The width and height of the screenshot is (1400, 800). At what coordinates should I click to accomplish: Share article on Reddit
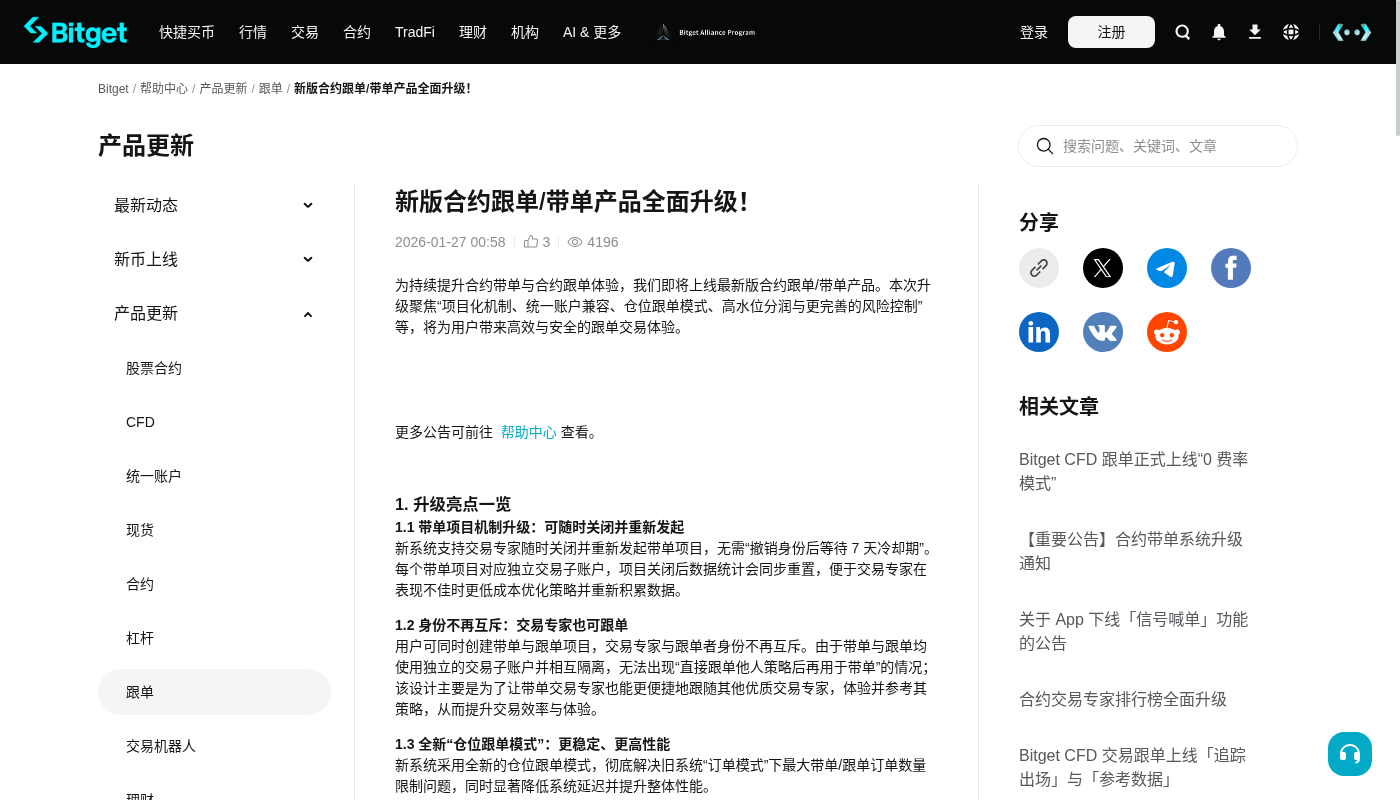click(1167, 332)
